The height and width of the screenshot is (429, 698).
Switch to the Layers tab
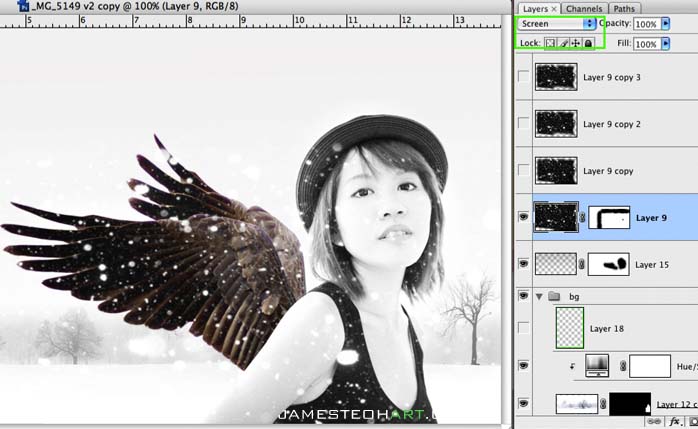click(535, 9)
